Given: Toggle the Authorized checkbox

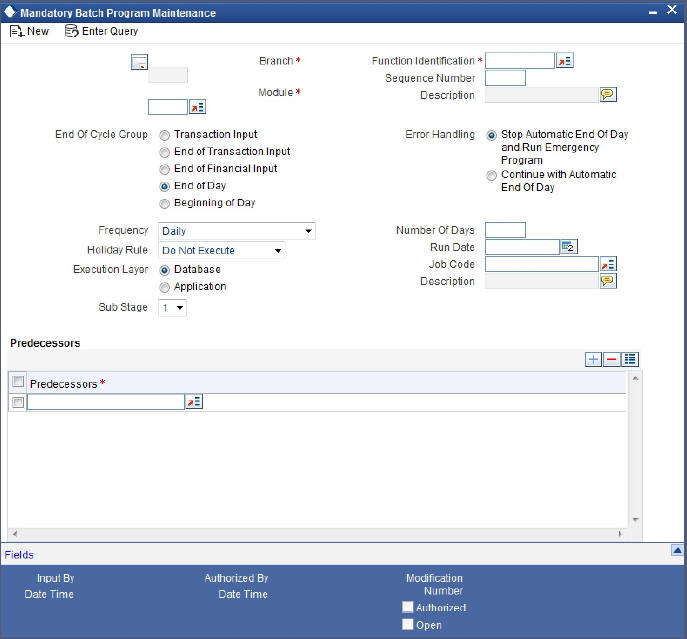Looking at the screenshot, I should [x=407, y=607].
